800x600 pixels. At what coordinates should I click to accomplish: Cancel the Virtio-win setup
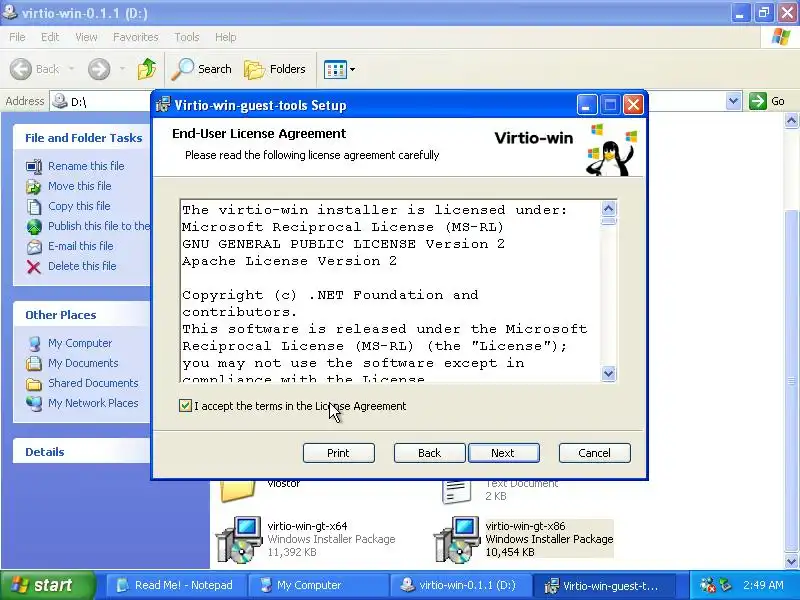tap(594, 453)
